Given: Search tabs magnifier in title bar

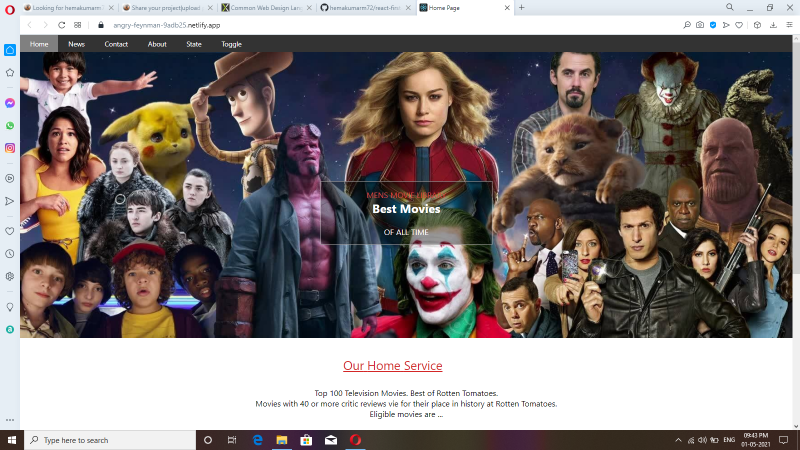Looking at the screenshot, I should [730, 7].
